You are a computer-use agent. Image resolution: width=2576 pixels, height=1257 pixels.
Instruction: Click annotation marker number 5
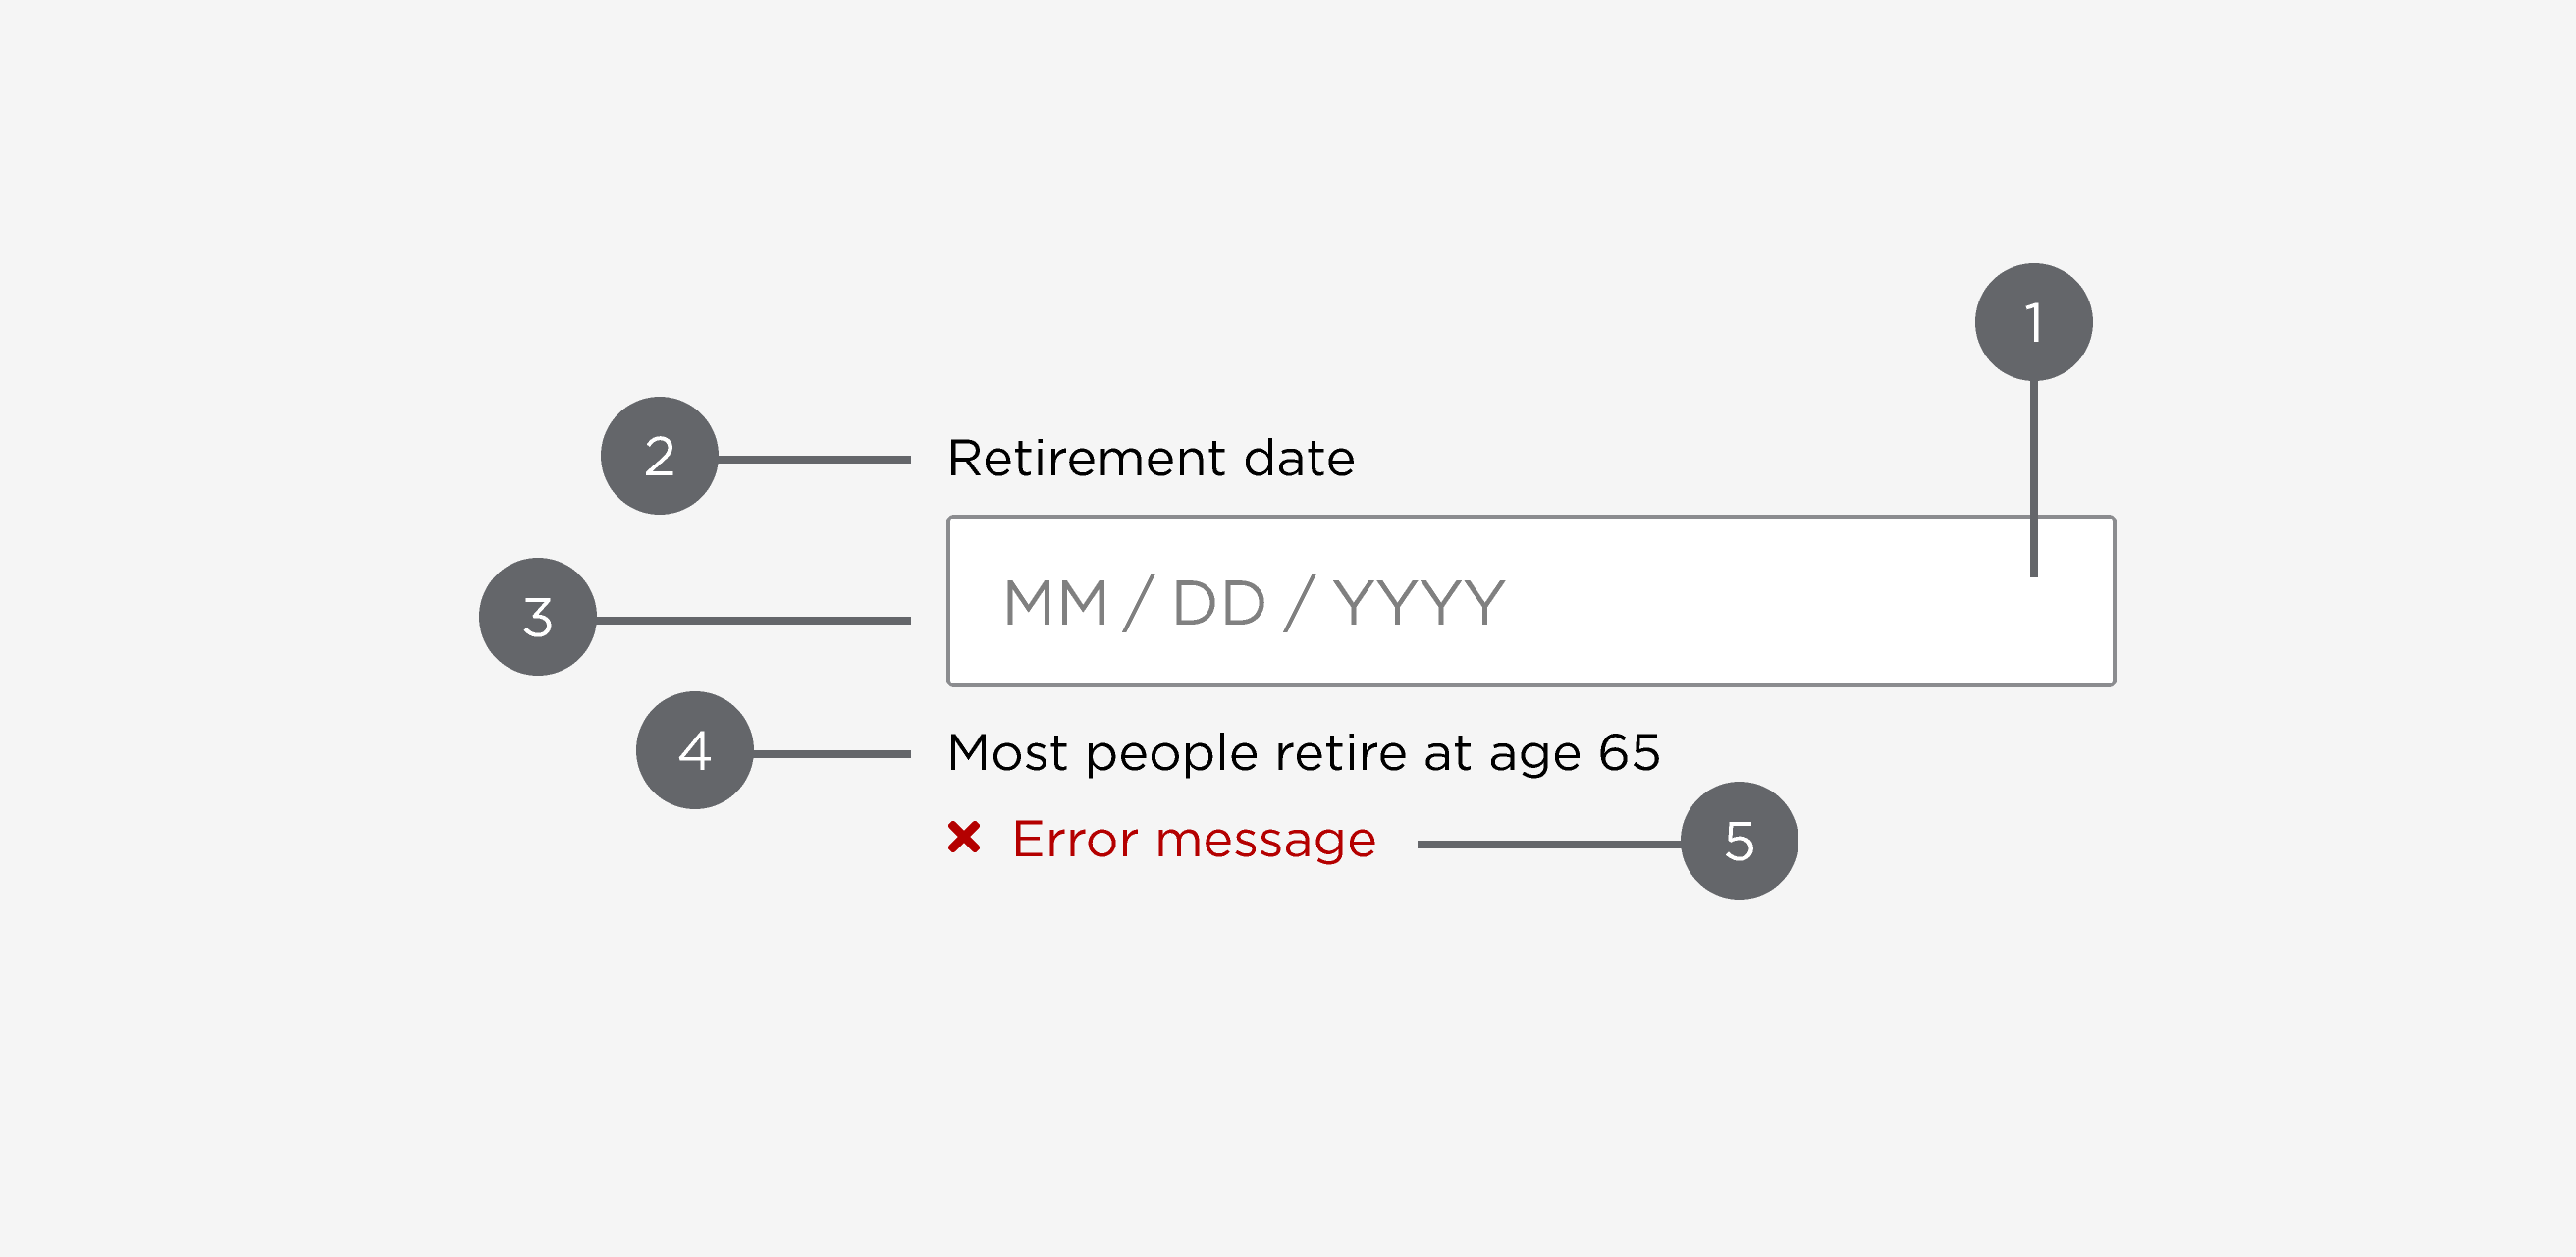click(1739, 840)
